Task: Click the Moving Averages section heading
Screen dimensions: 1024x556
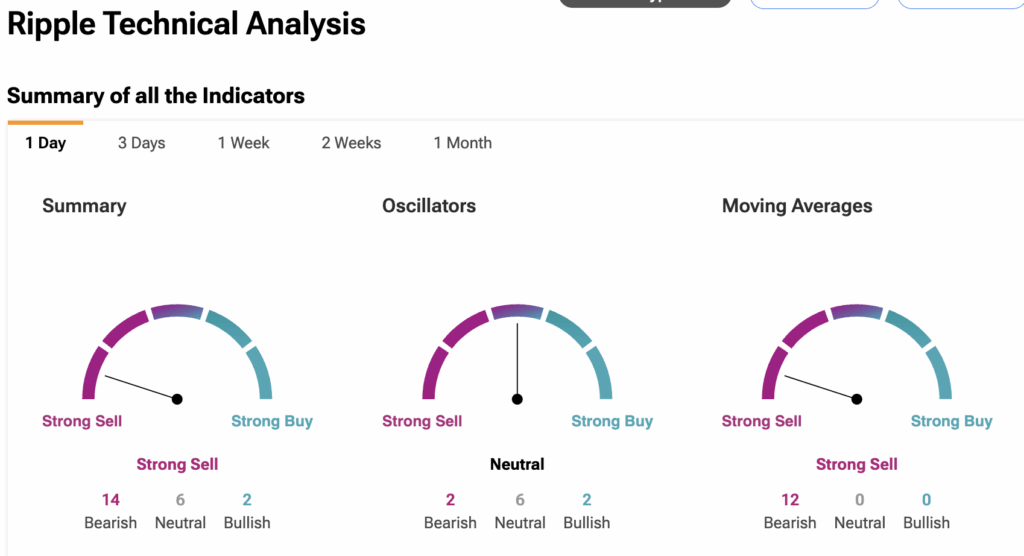Action: (x=797, y=206)
